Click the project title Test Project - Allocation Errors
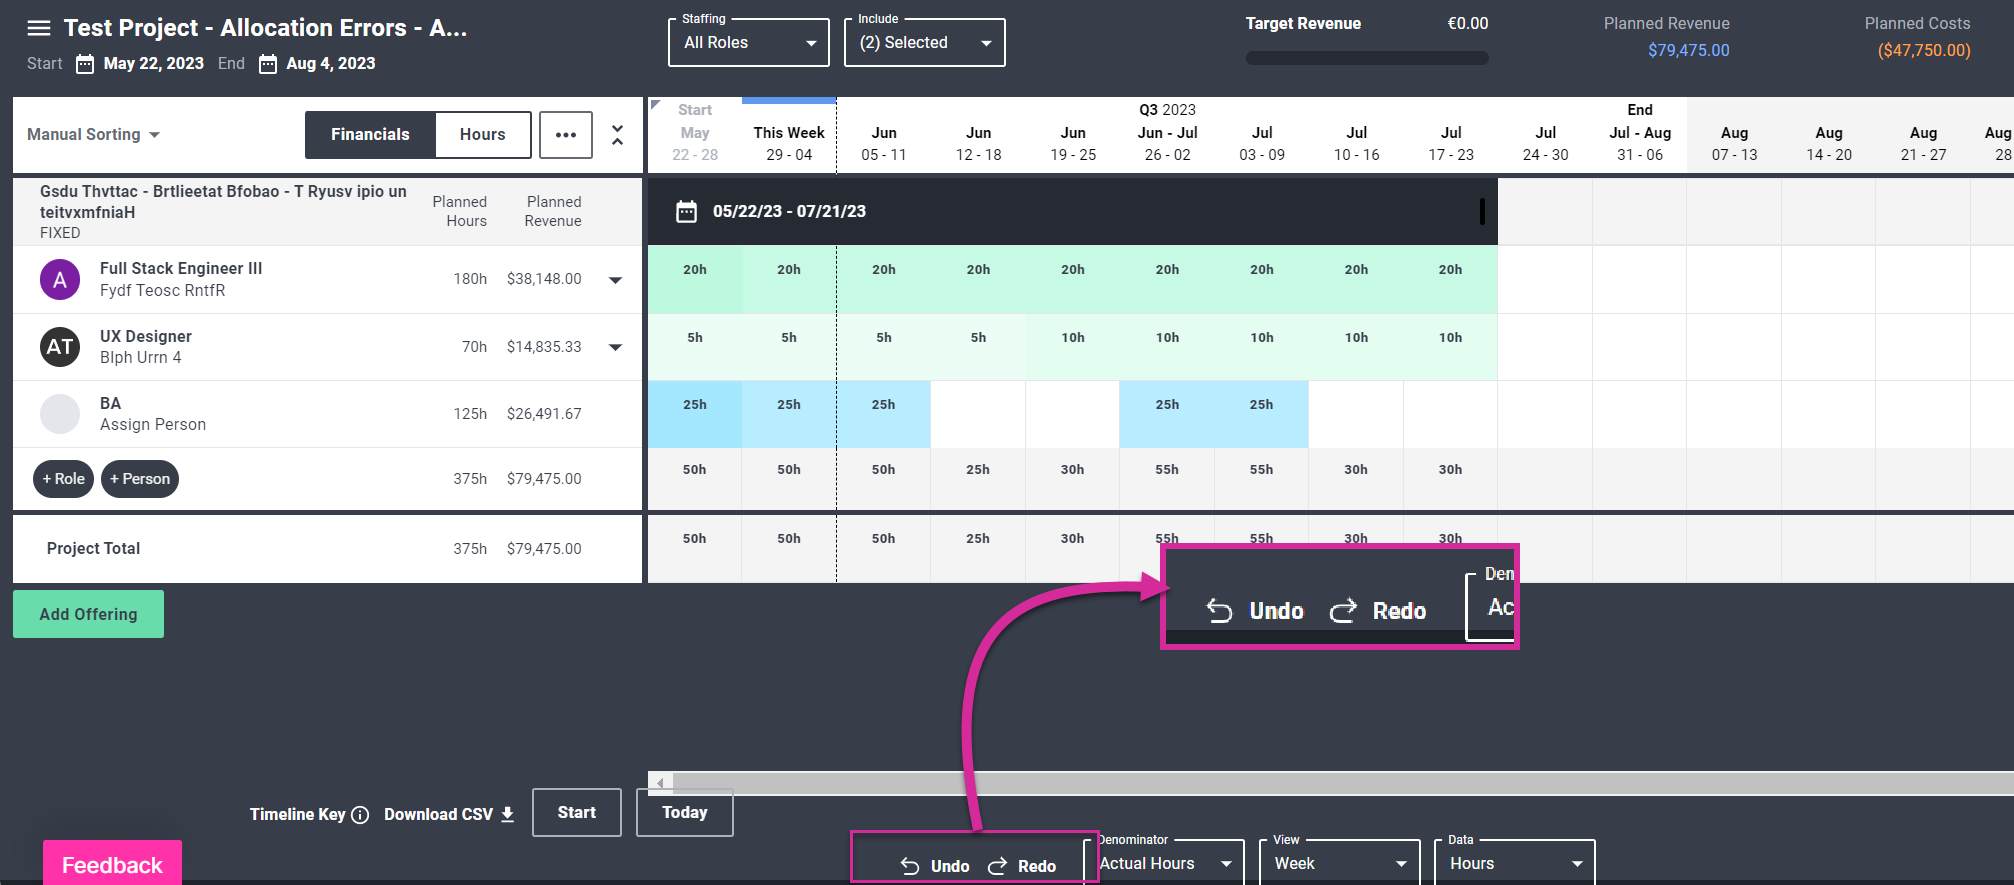This screenshot has width=2014, height=885. point(266,28)
